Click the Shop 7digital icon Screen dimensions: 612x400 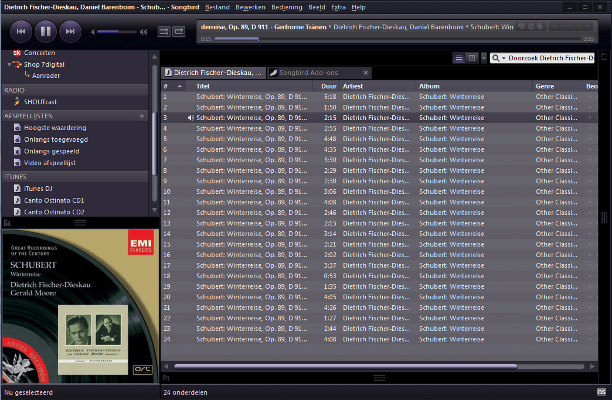(x=17, y=64)
